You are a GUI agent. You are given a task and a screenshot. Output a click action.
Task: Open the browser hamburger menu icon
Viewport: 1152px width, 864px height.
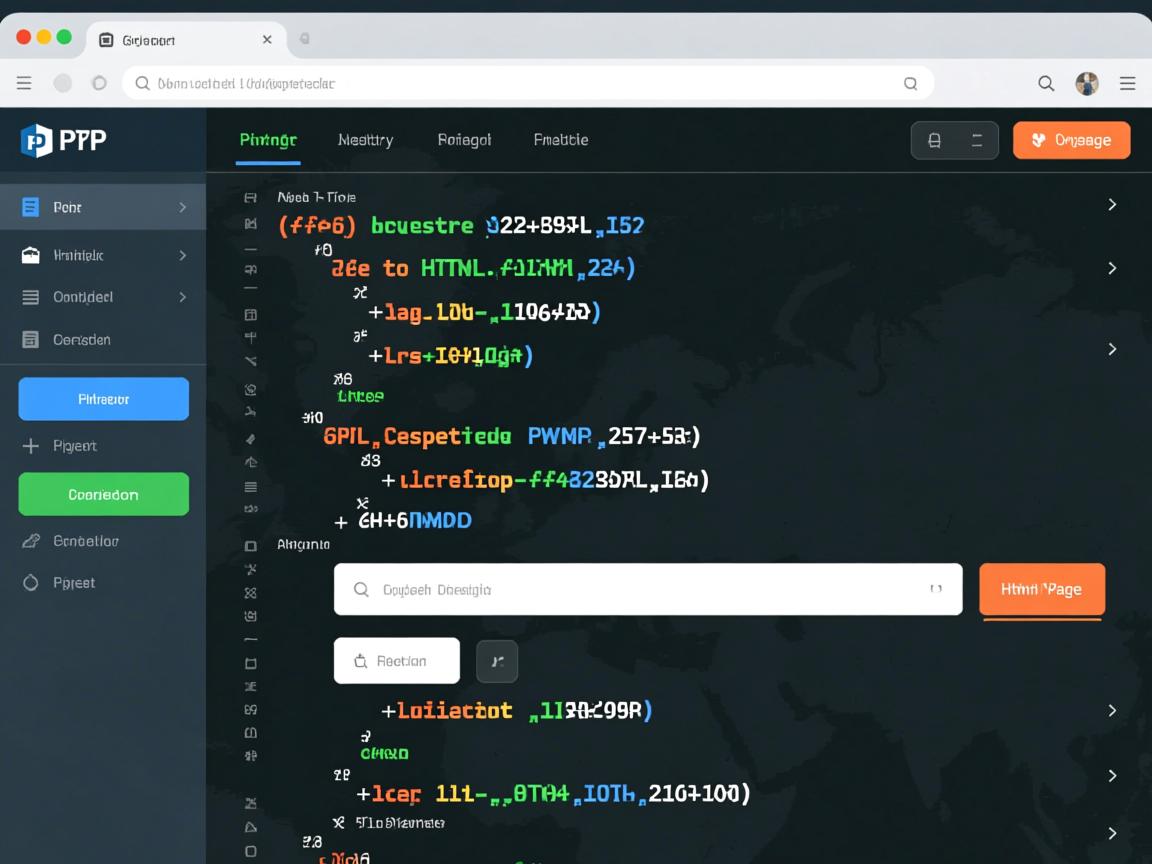pos(1127,84)
